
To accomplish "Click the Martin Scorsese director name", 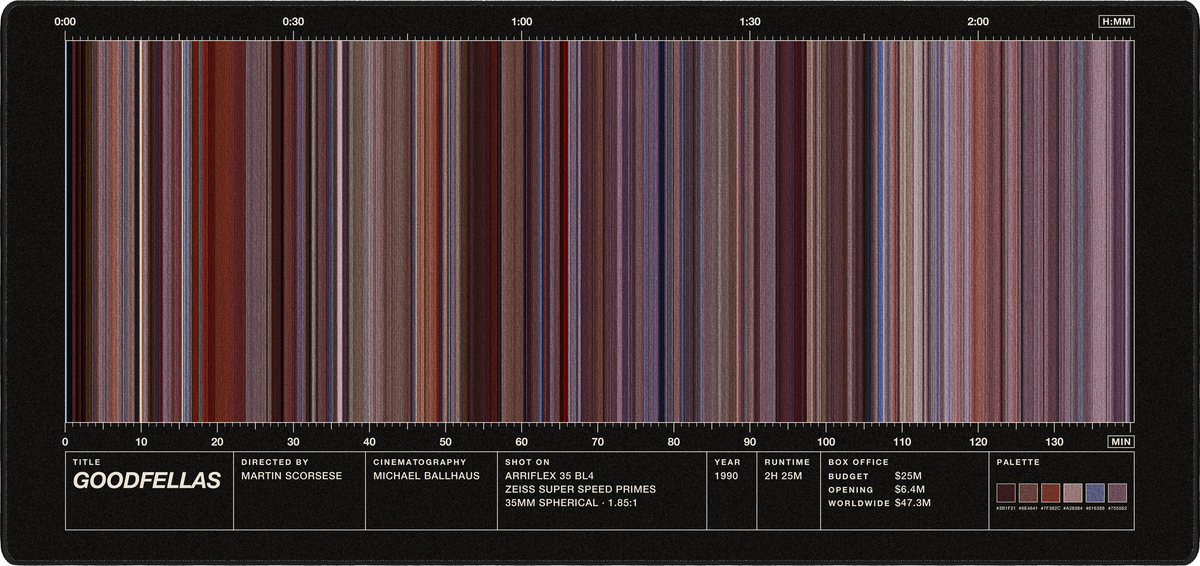I will (291, 476).
